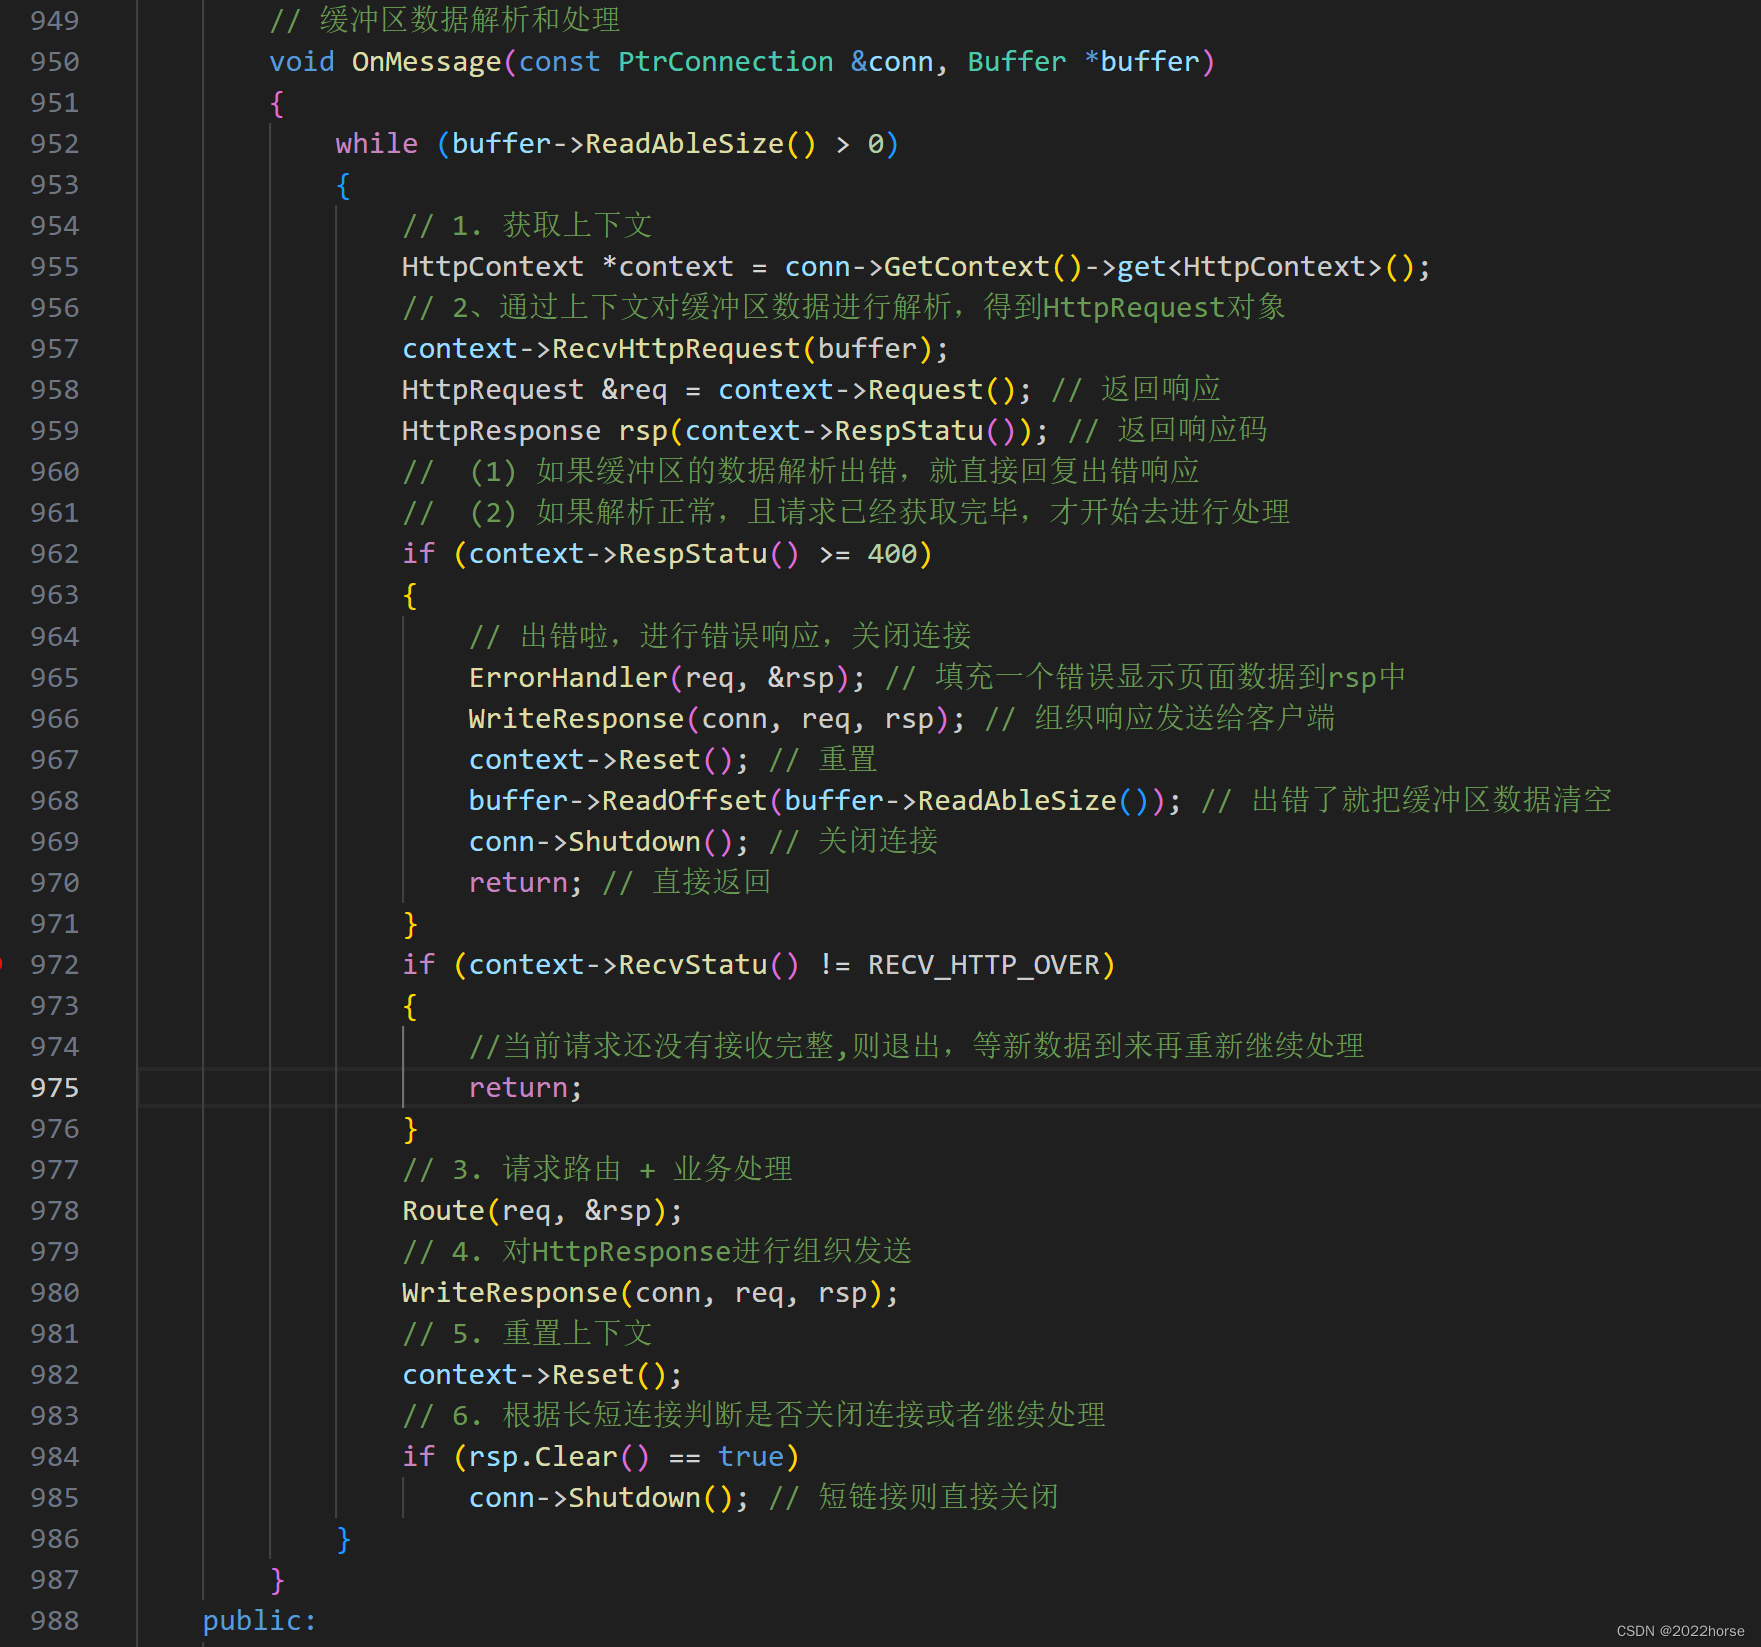The image size is (1761, 1647).
Task: Click the true keyword on line 984
Action: [750, 1457]
